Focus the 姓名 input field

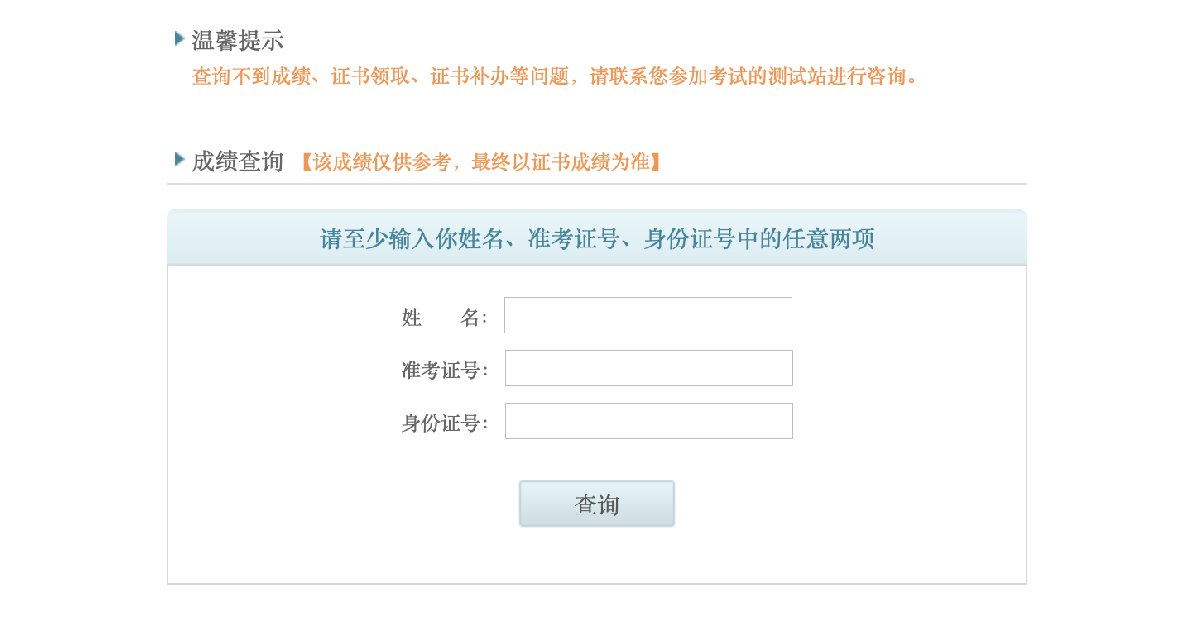648,315
